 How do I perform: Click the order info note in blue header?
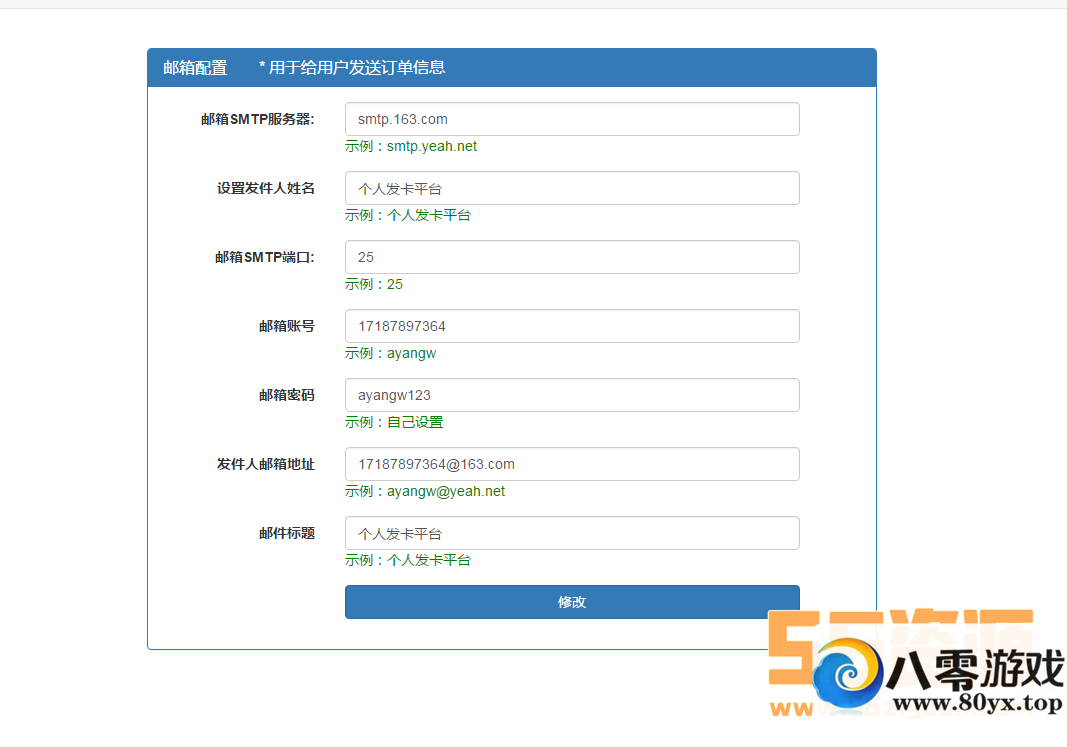coord(350,67)
